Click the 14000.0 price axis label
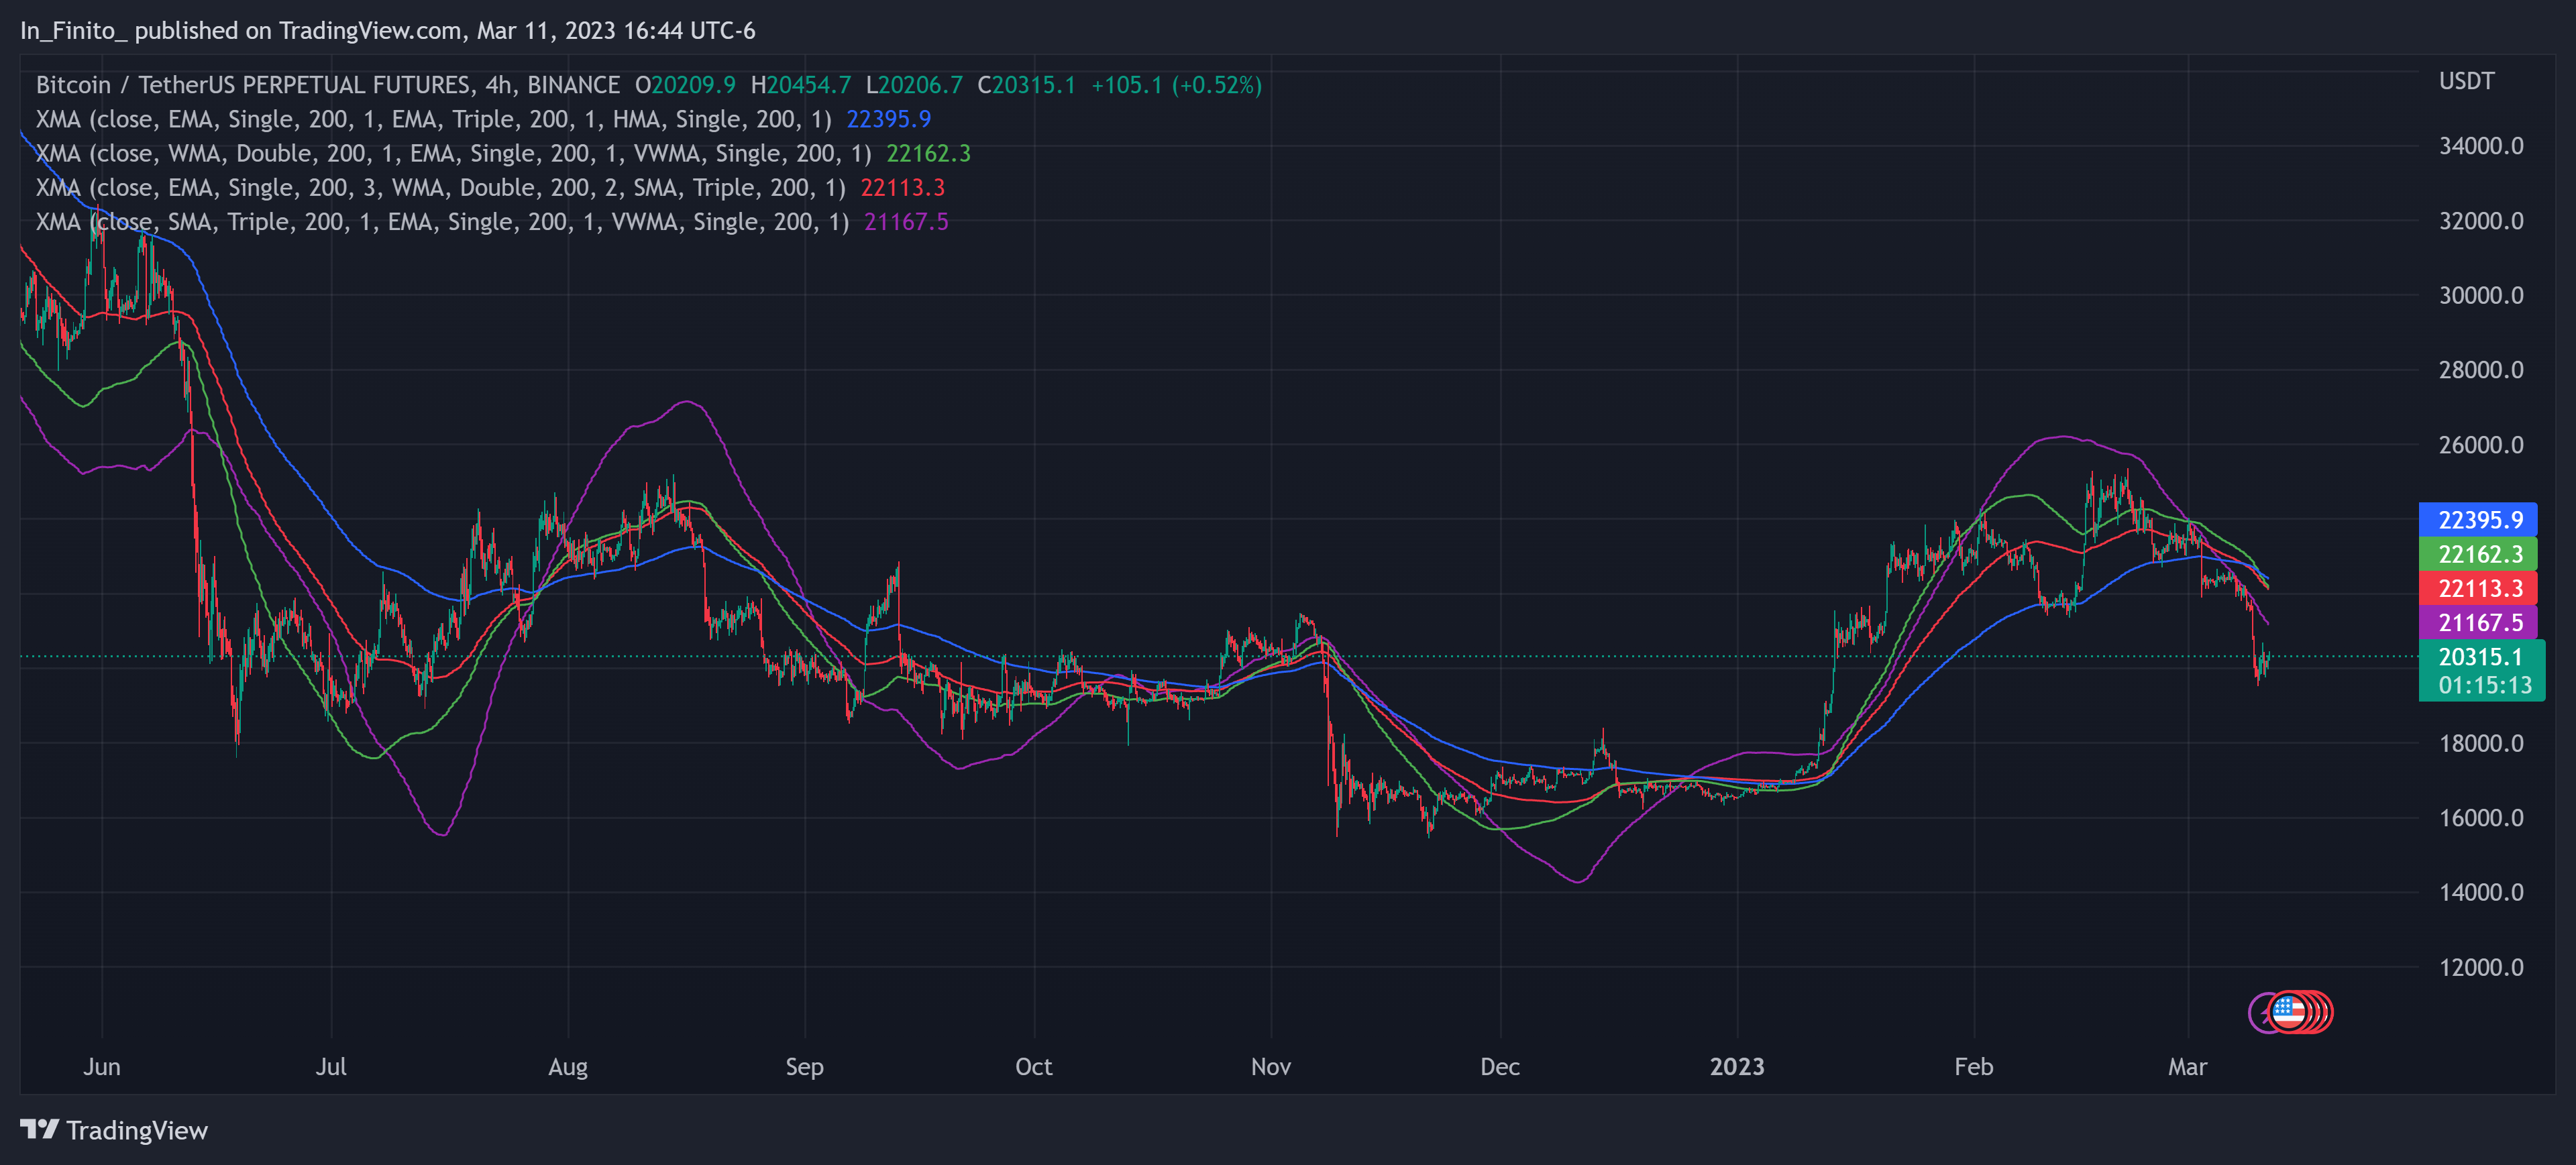The image size is (2576, 1165). point(2481,892)
